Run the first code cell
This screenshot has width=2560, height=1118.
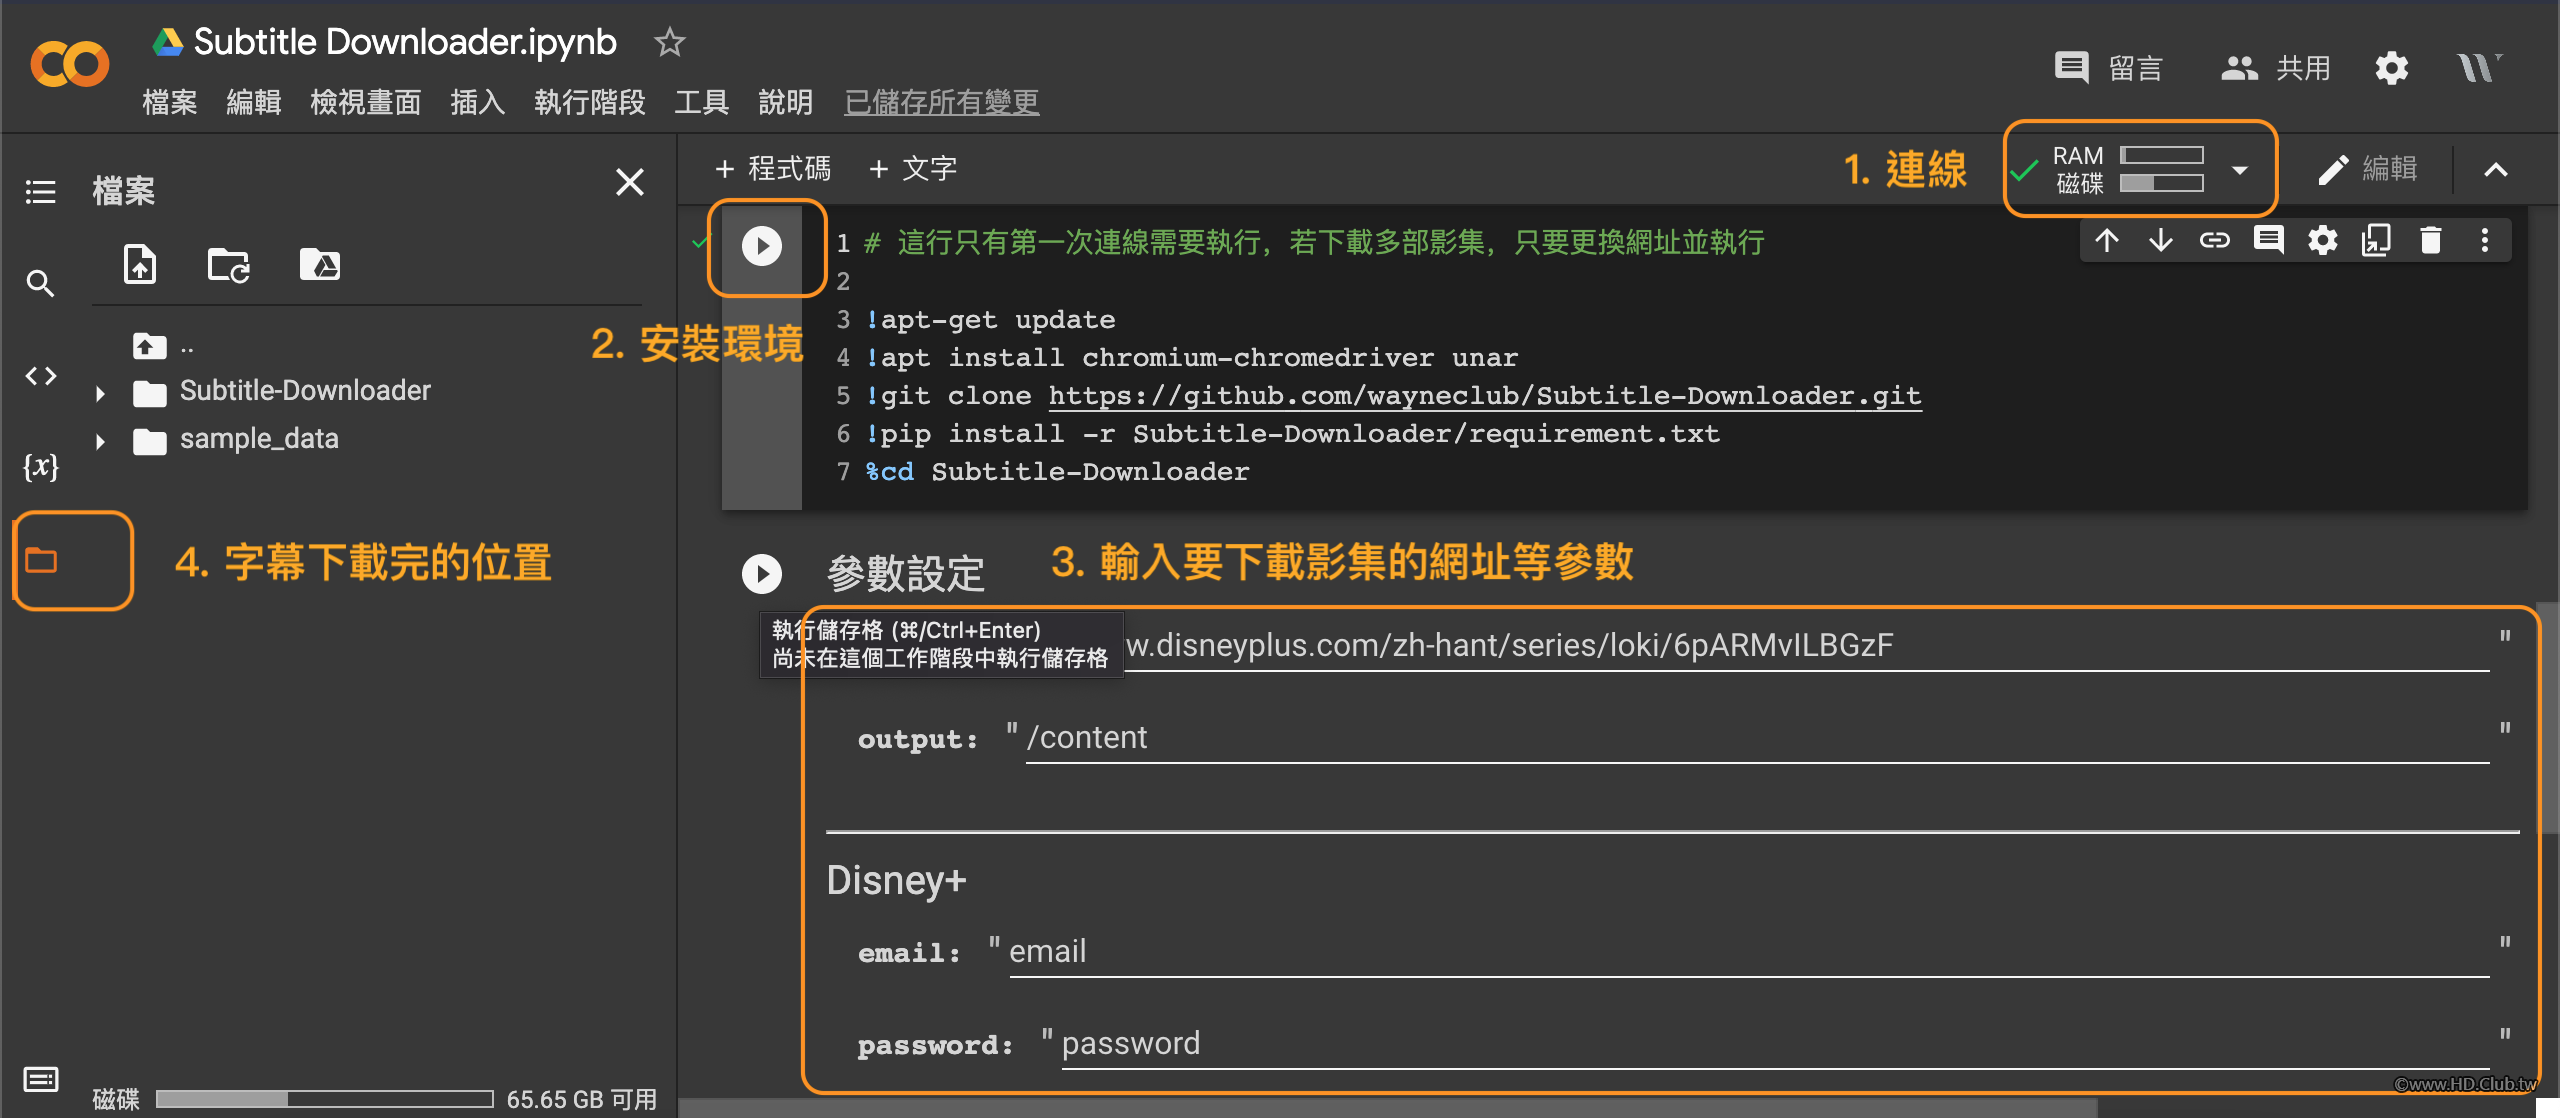point(761,246)
